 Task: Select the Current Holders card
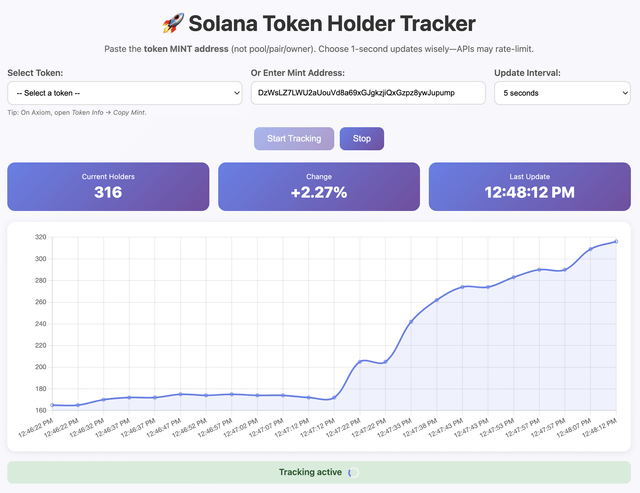(x=108, y=186)
